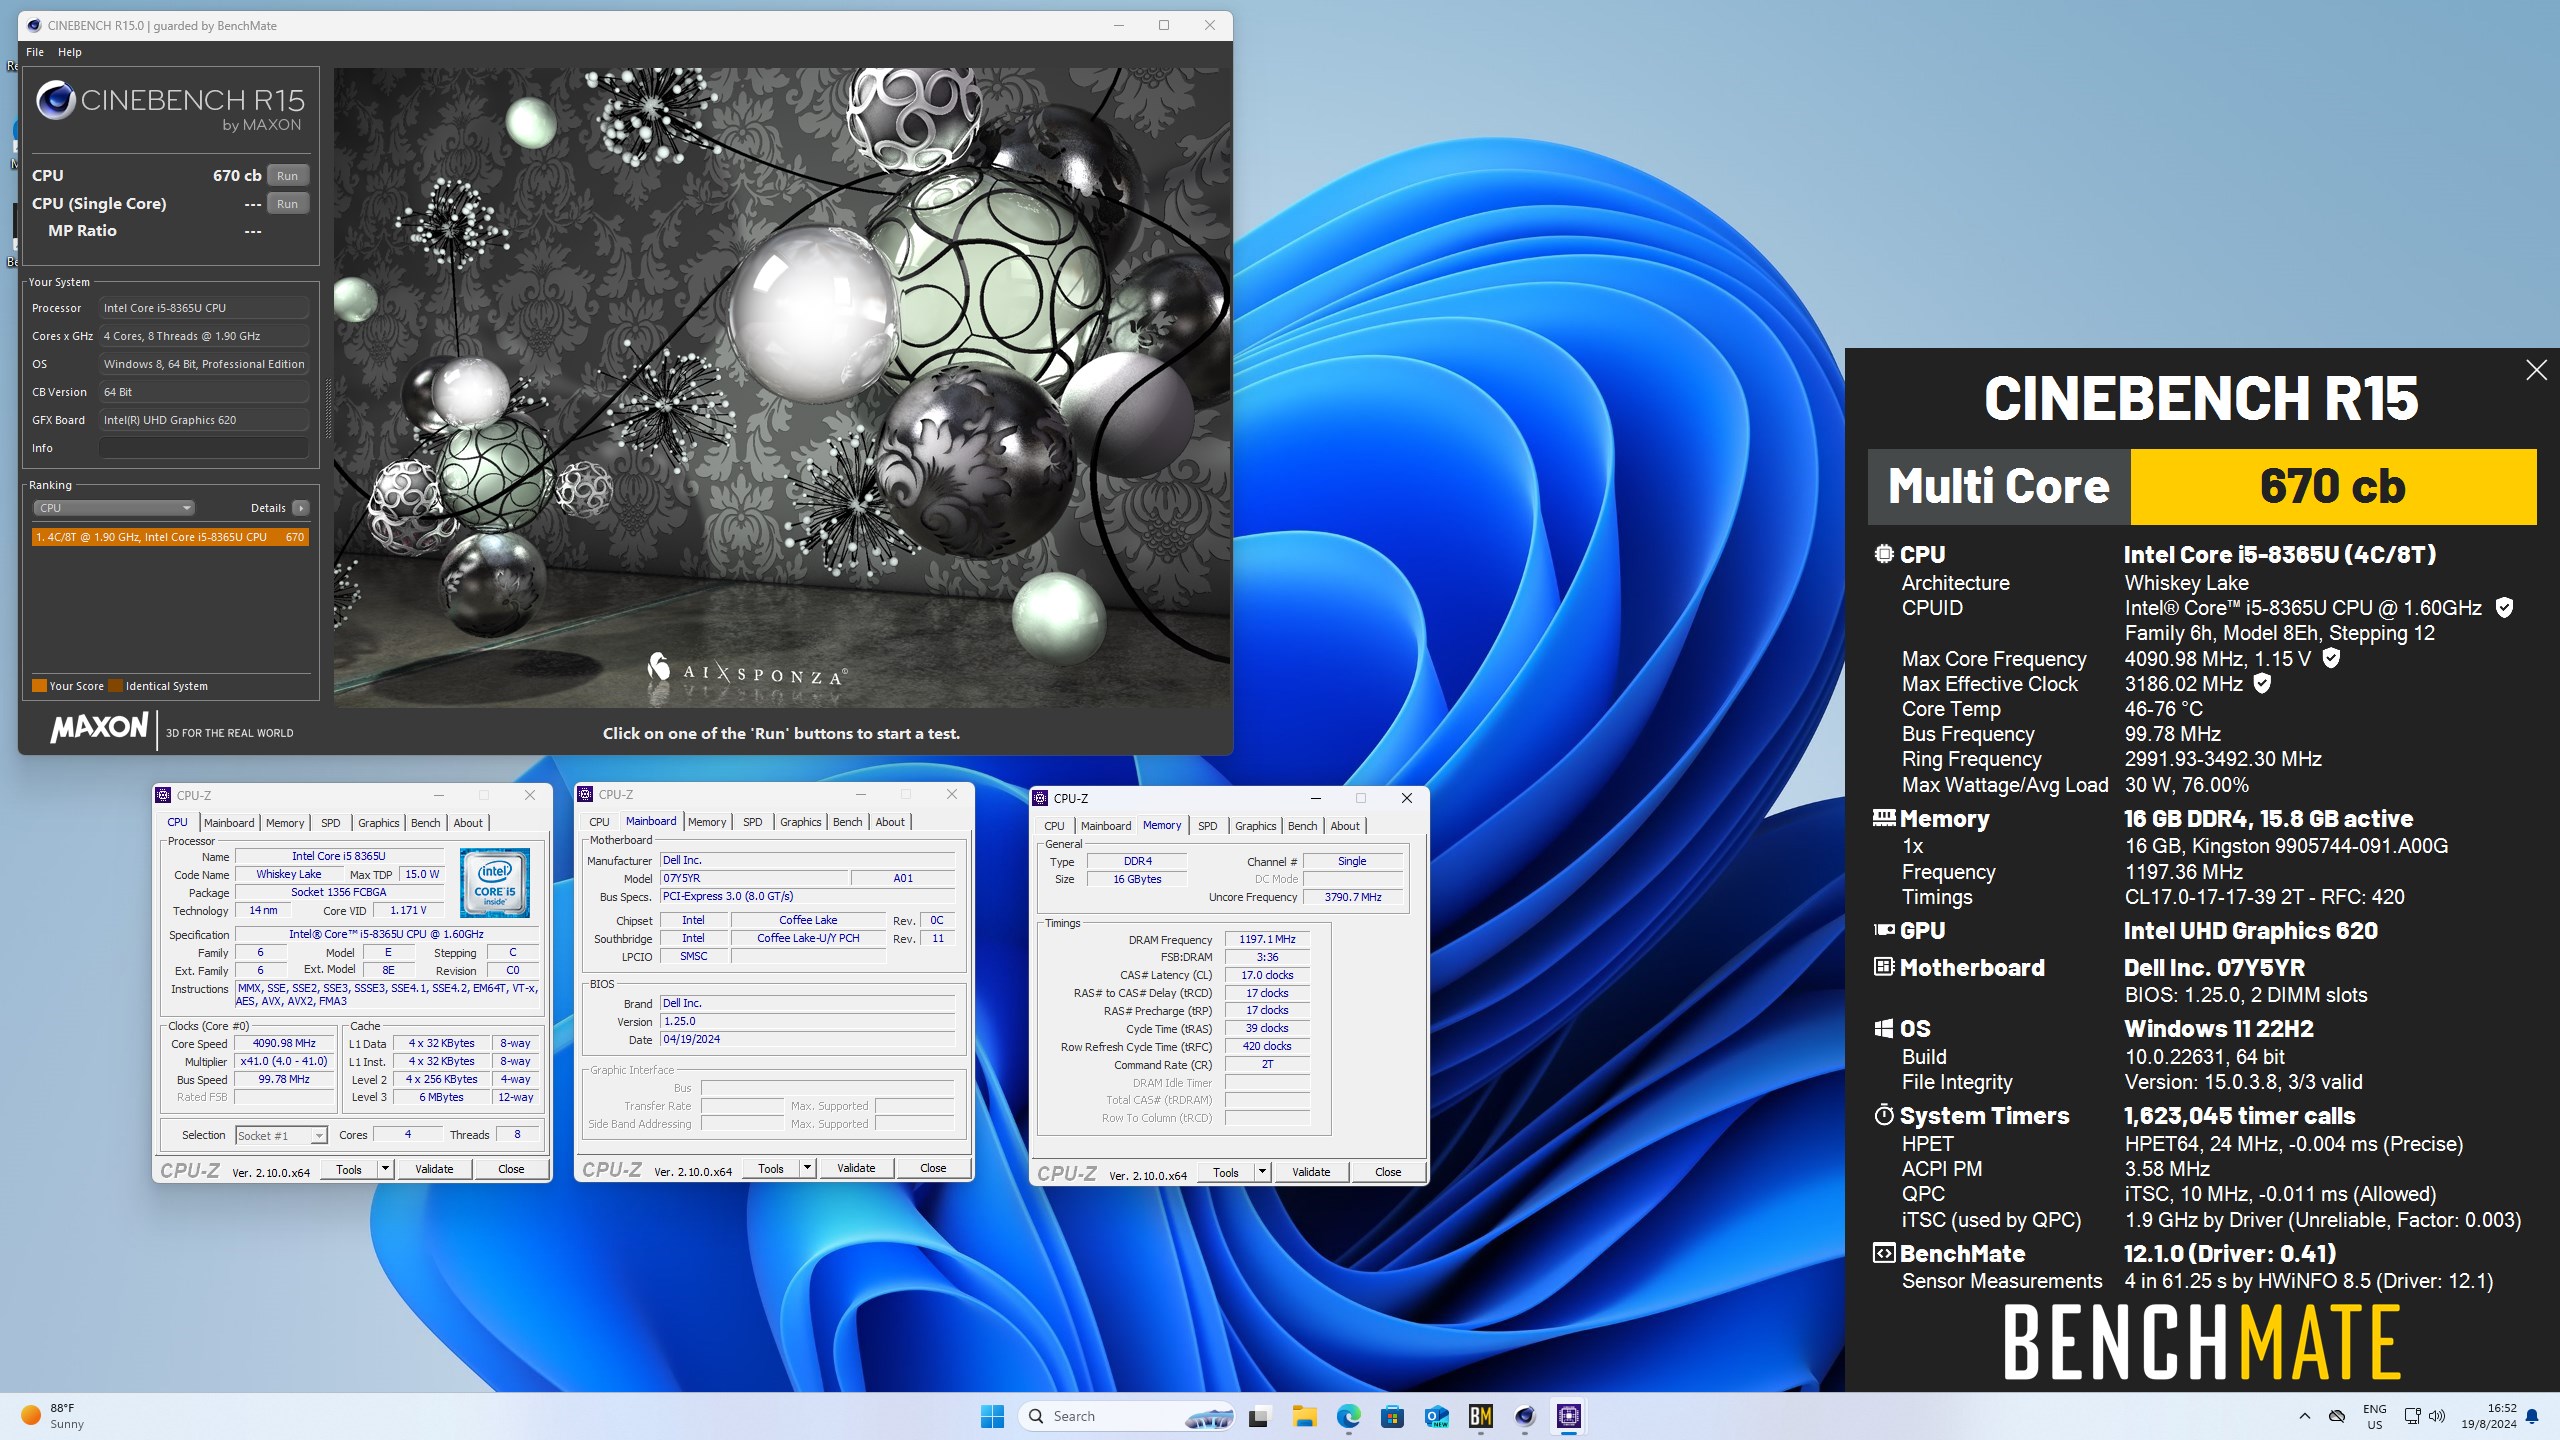Image resolution: width=2560 pixels, height=1440 pixels.
Task: Open Outlook (new) from the taskbar
Action: pyautogui.click(x=1436, y=1416)
